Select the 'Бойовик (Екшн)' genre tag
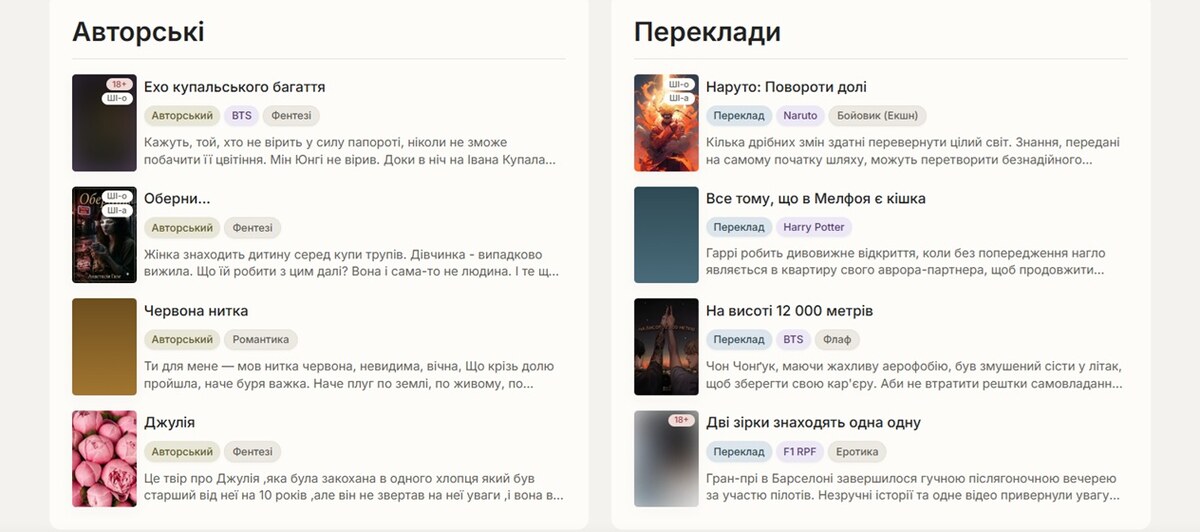 [x=878, y=116]
